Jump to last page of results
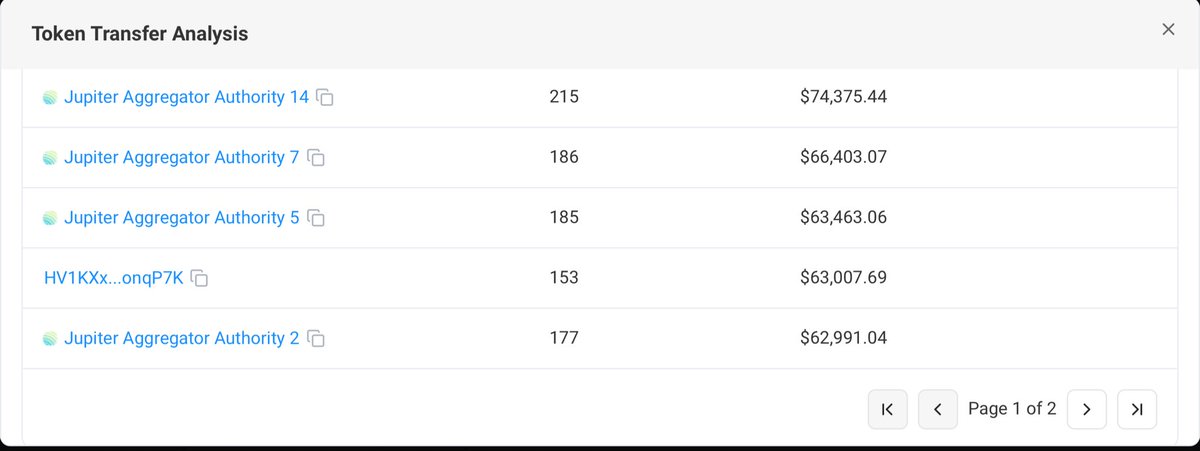This screenshot has width=1200, height=451. (1137, 409)
